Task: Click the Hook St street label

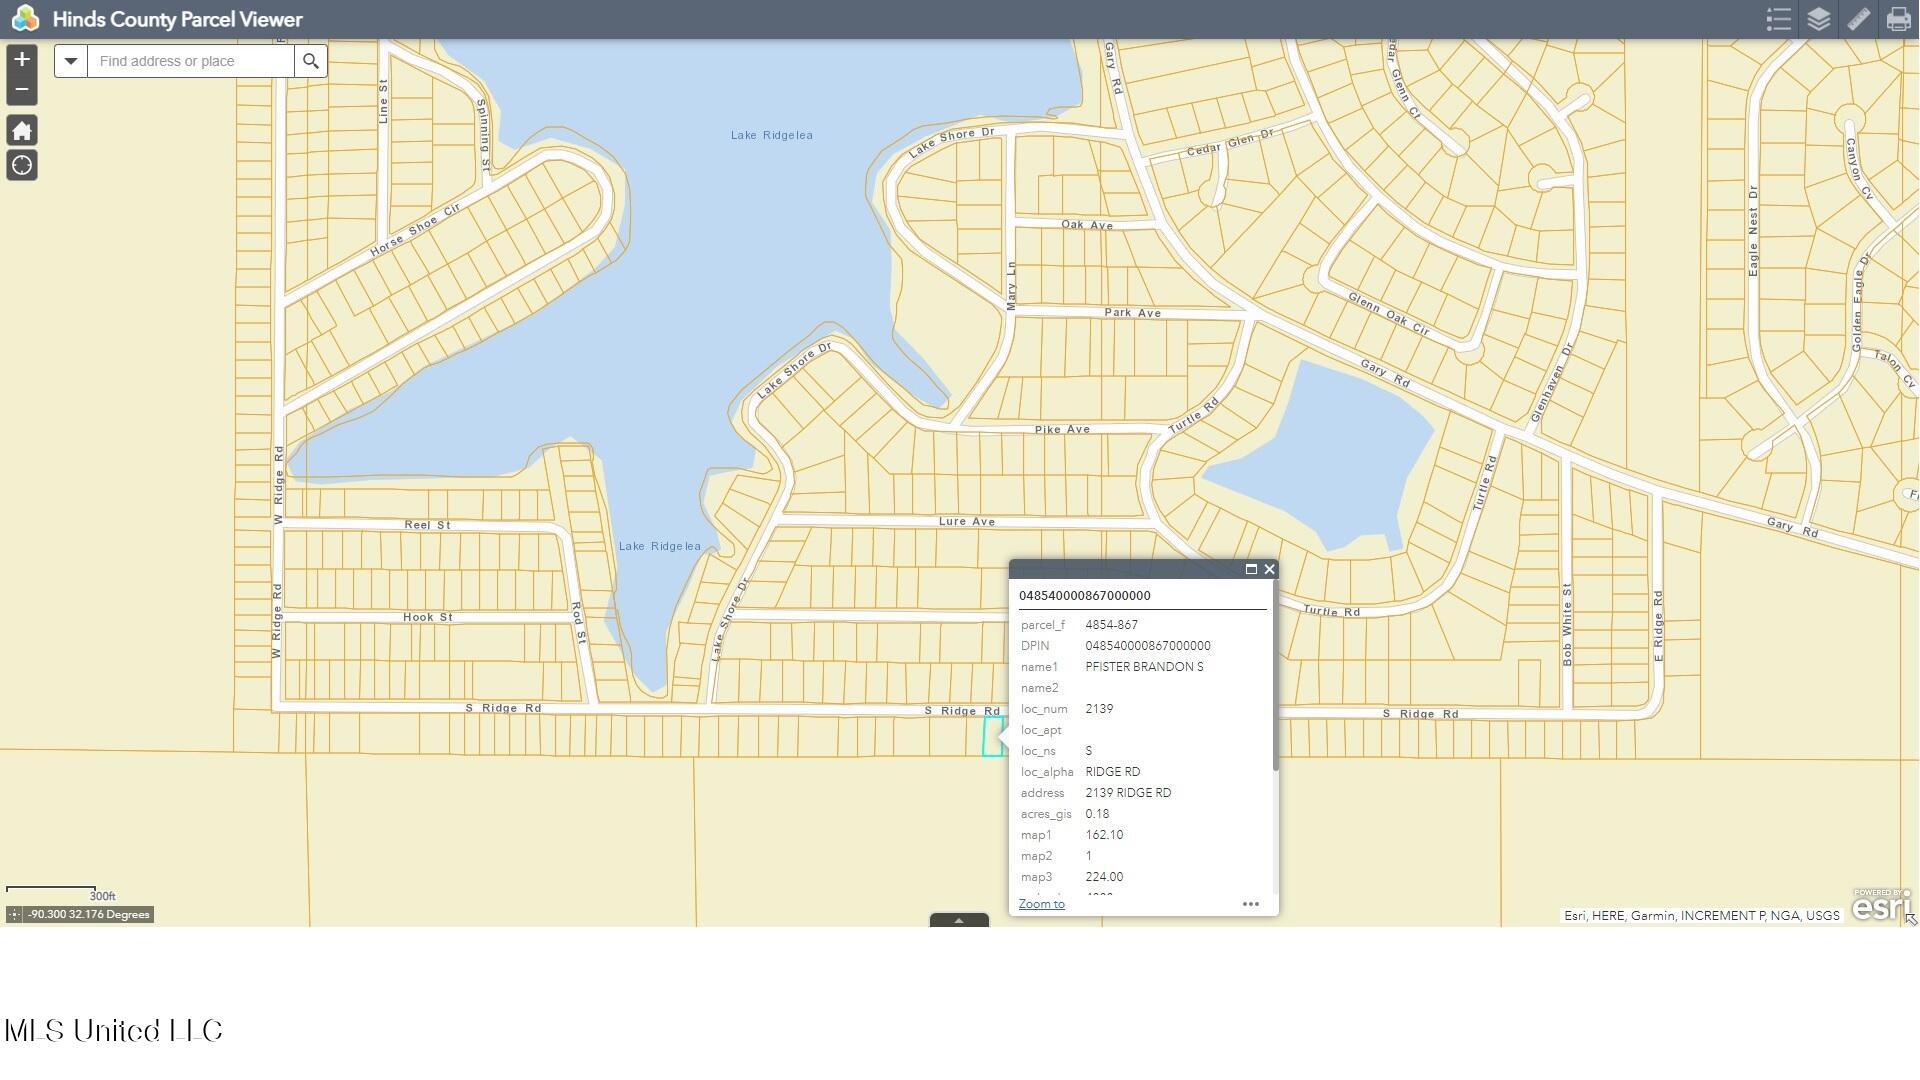Action: [x=428, y=617]
